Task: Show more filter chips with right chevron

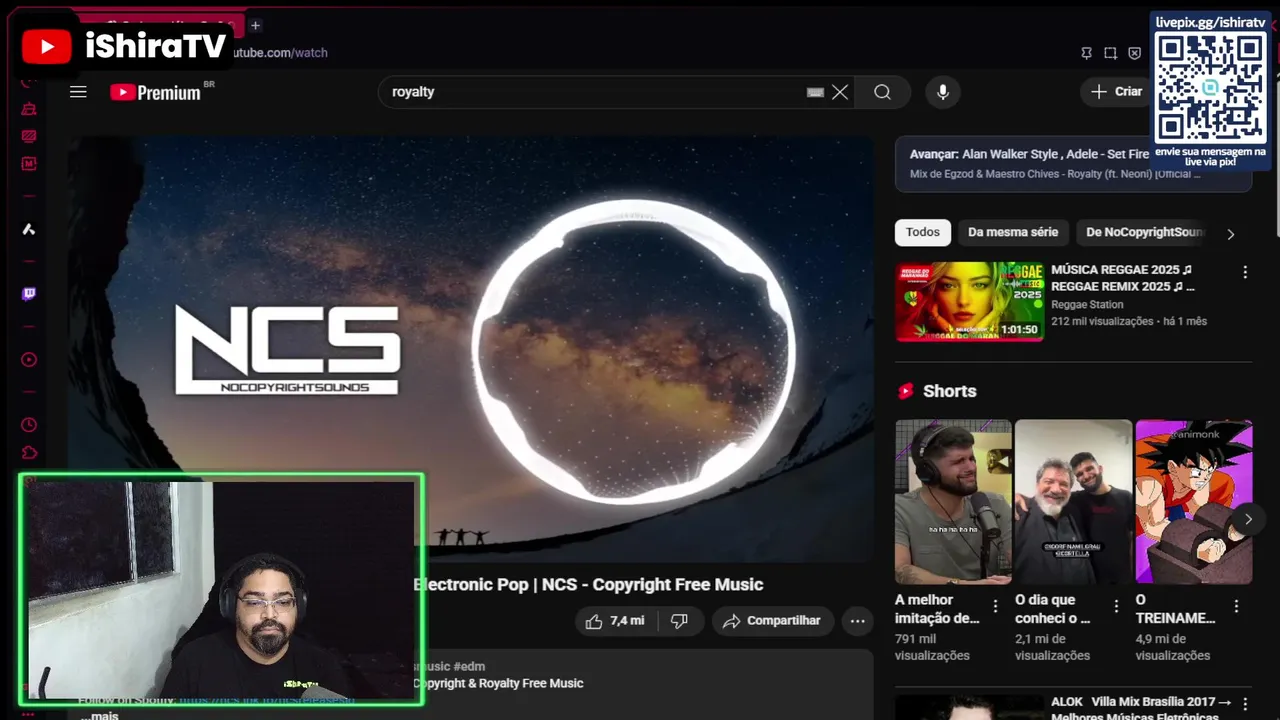Action: click(x=1230, y=234)
